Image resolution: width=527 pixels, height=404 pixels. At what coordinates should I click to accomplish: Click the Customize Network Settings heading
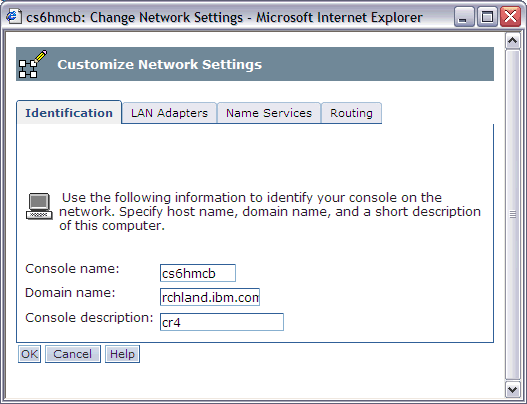coord(159,64)
